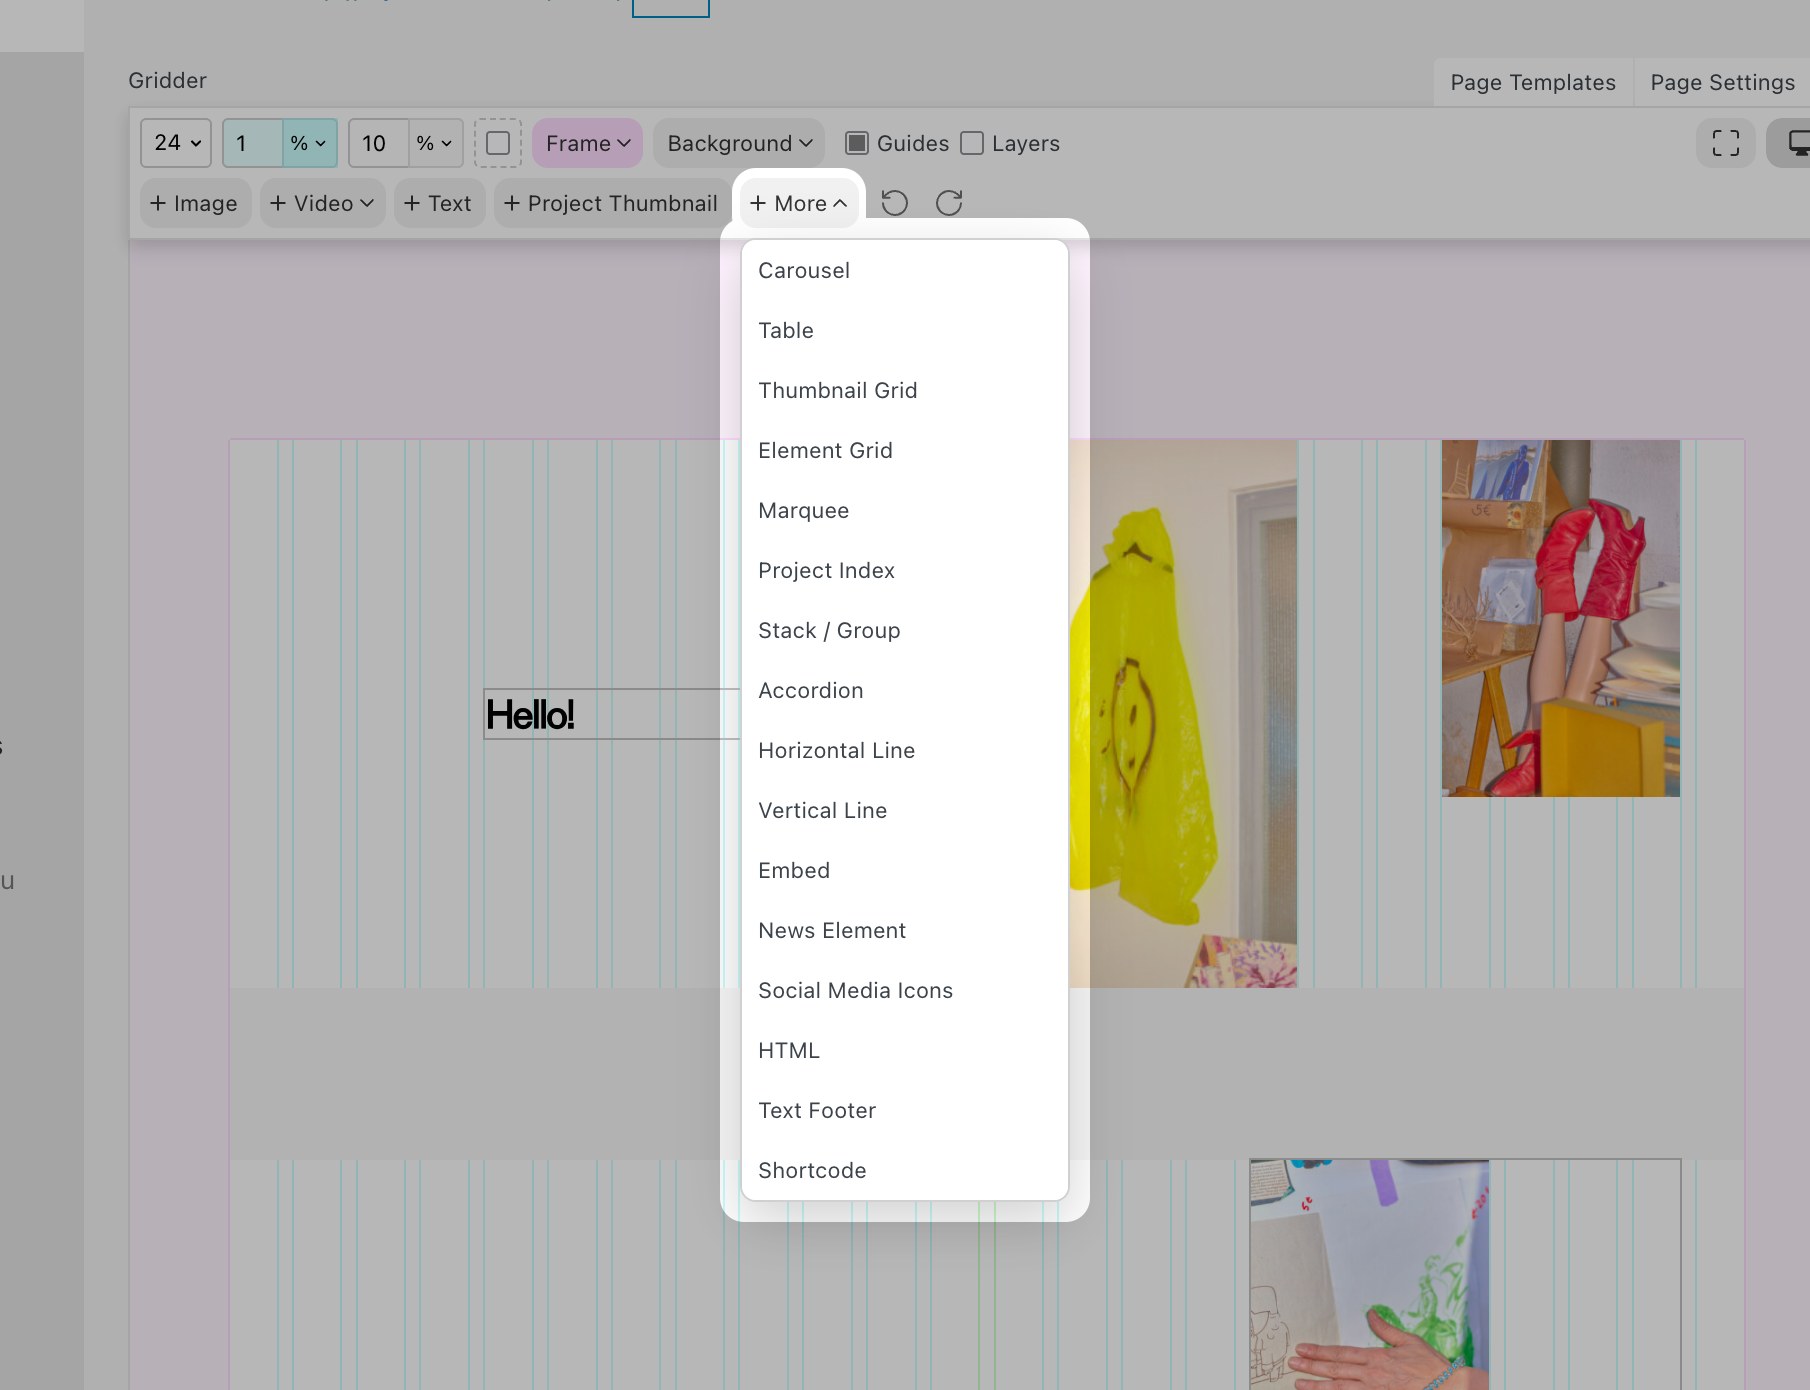Toggle the Guides checkbox
This screenshot has height=1390, width=1810.
click(x=857, y=143)
